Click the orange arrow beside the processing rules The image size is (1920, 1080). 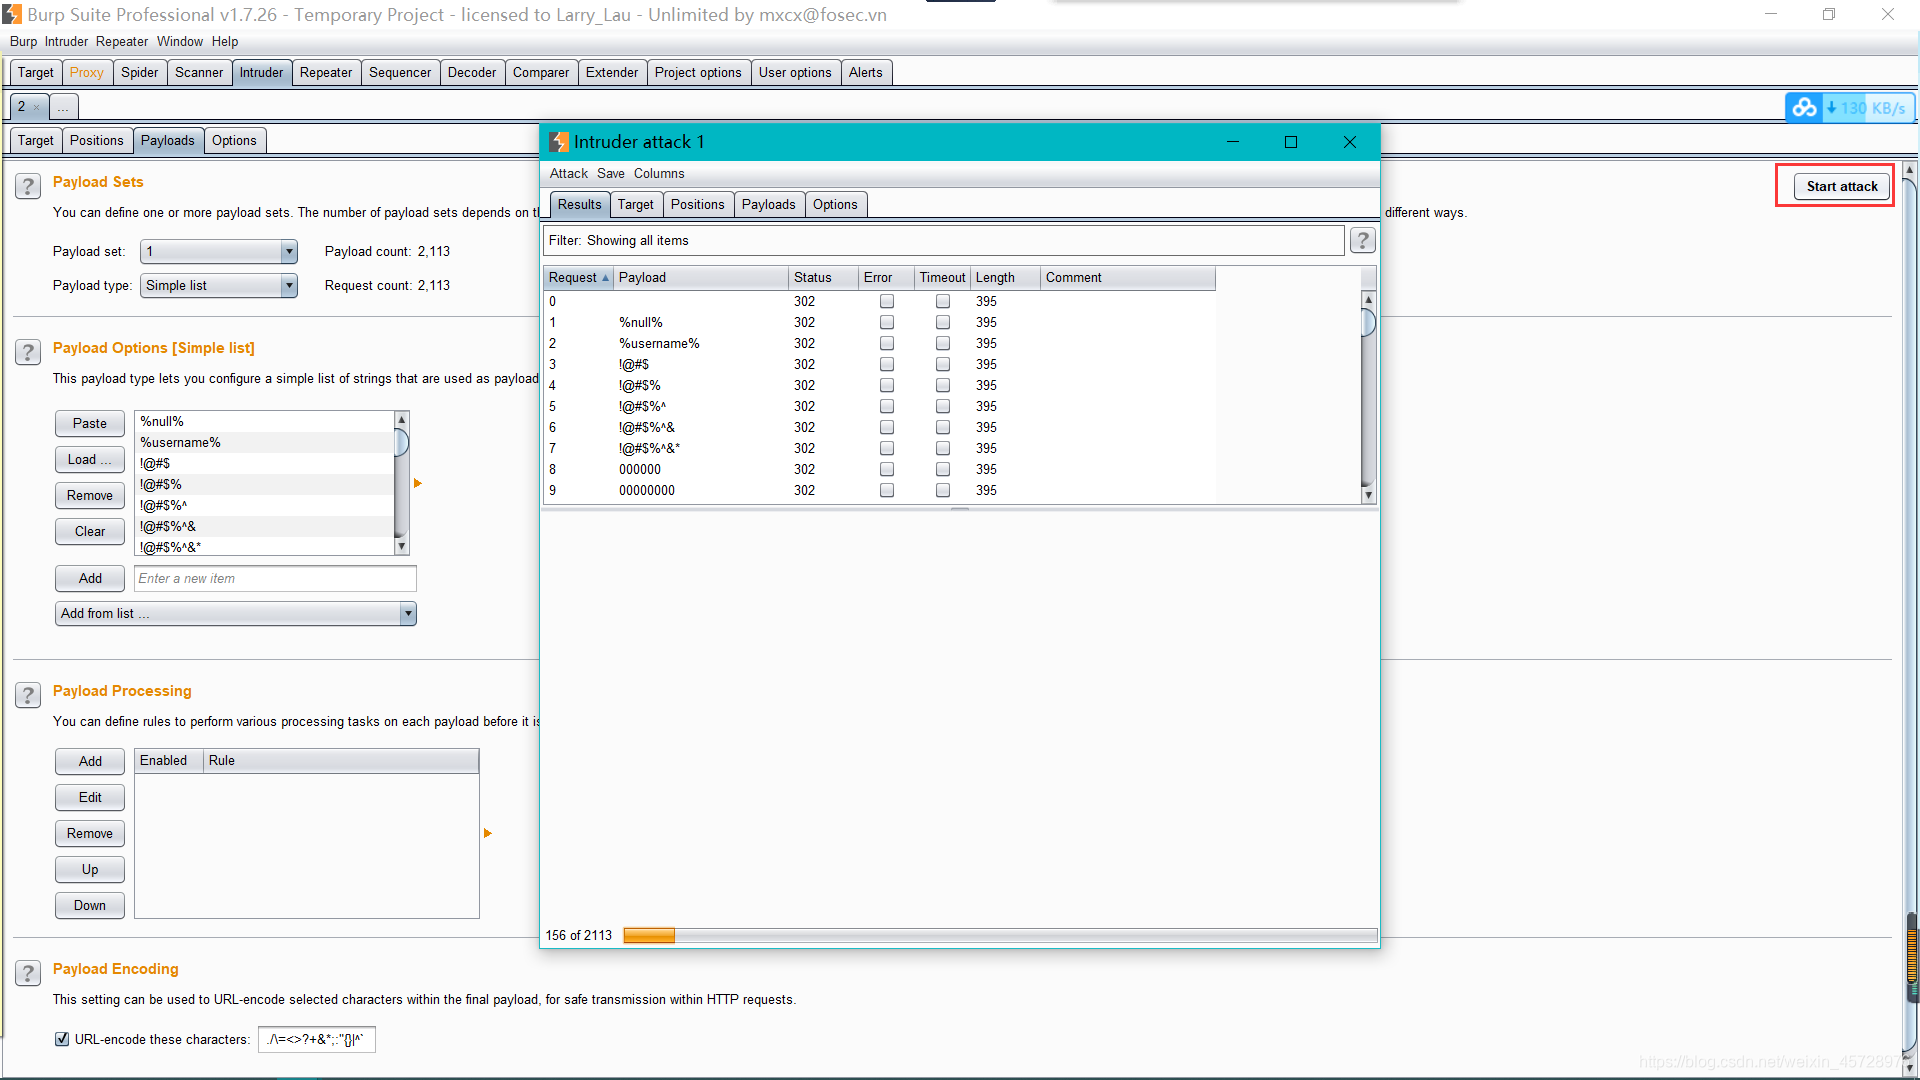point(488,833)
